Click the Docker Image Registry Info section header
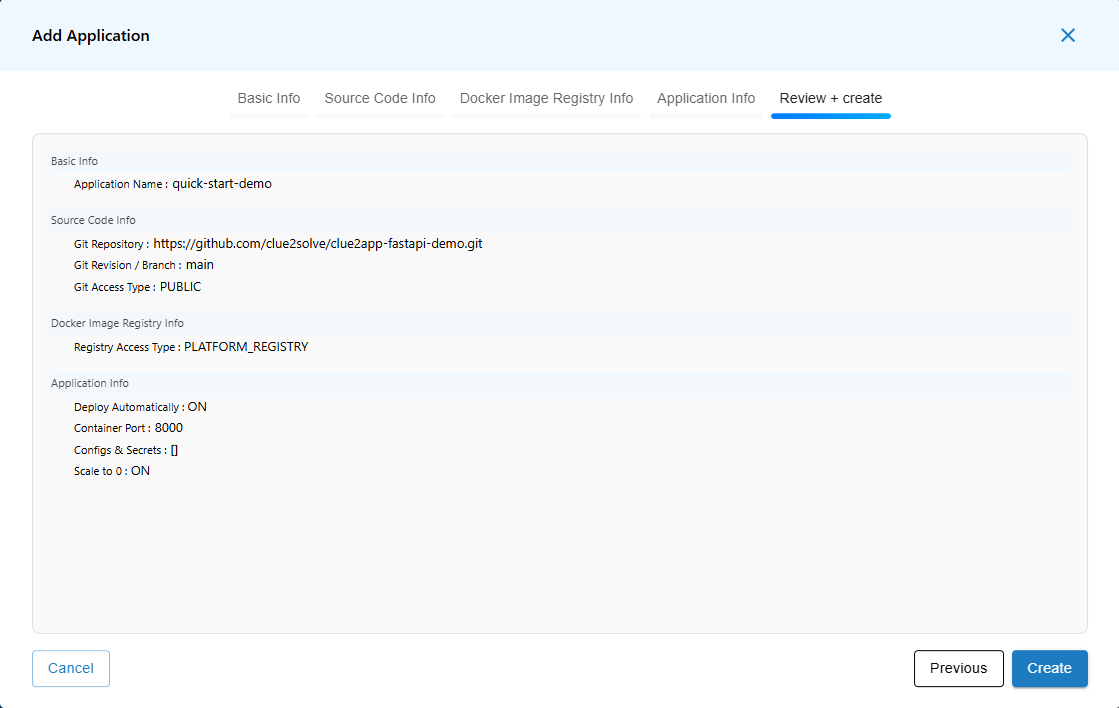 [117, 323]
